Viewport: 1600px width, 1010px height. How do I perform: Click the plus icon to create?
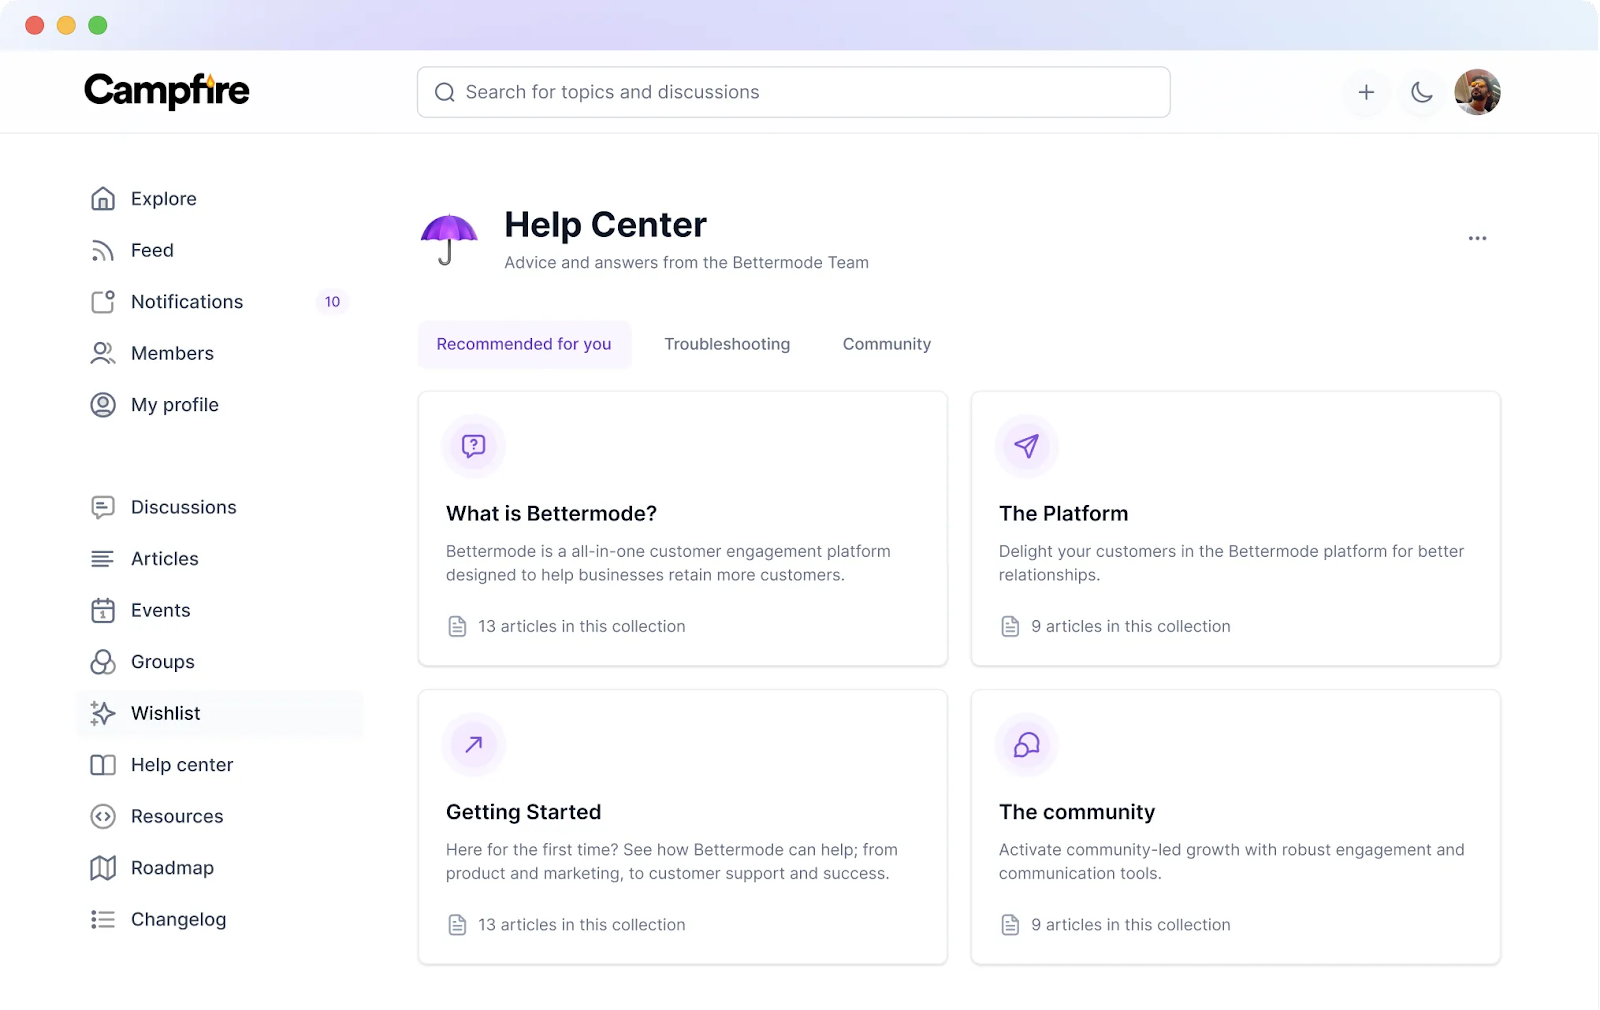(x=1366, y=92)
